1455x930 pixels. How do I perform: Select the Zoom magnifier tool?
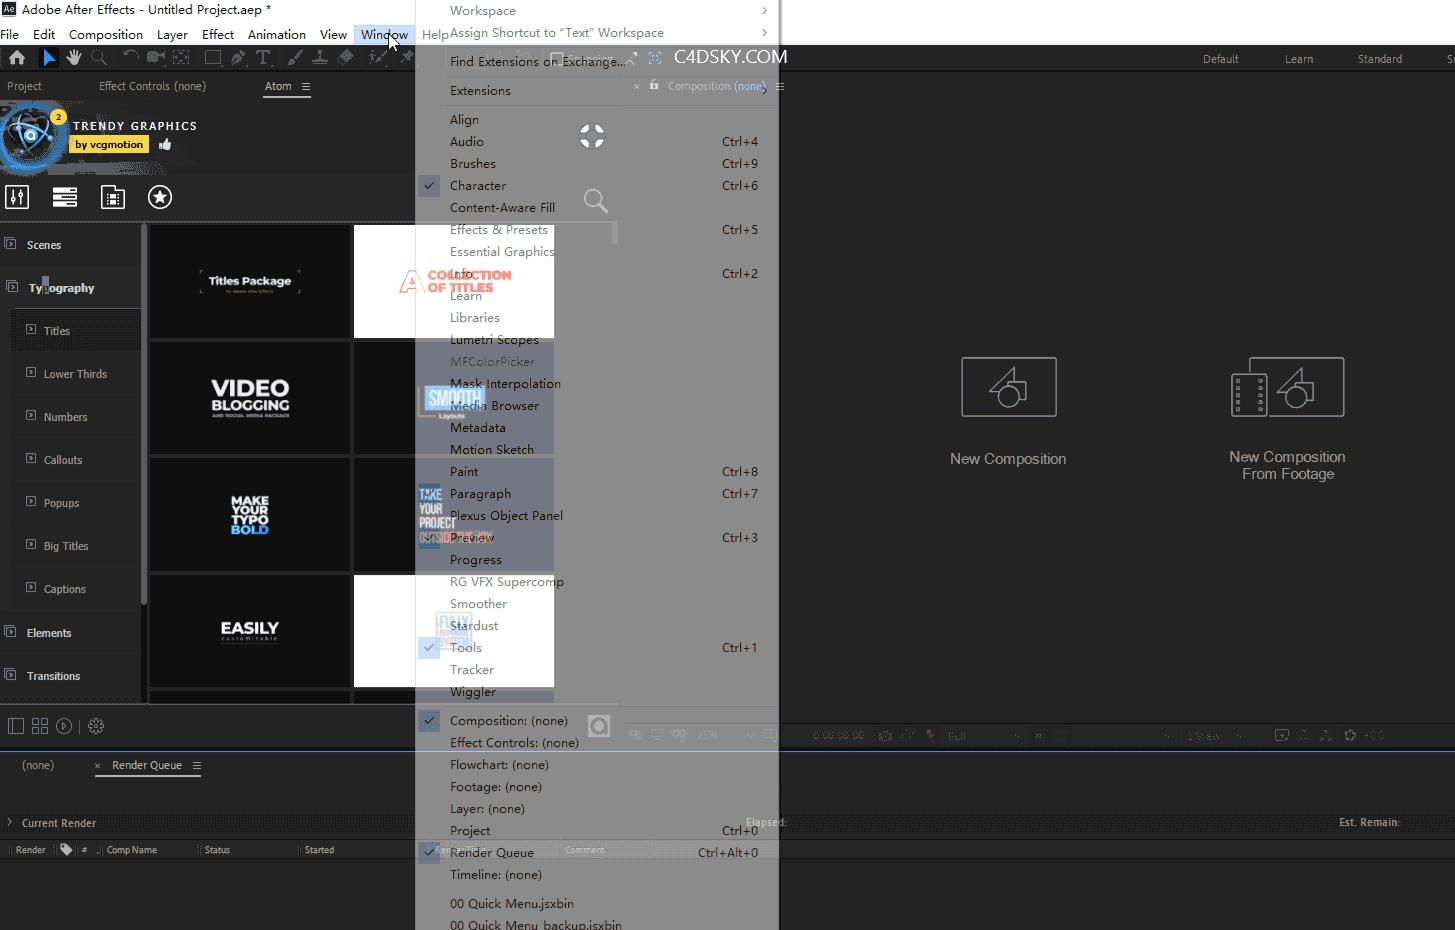99,58
